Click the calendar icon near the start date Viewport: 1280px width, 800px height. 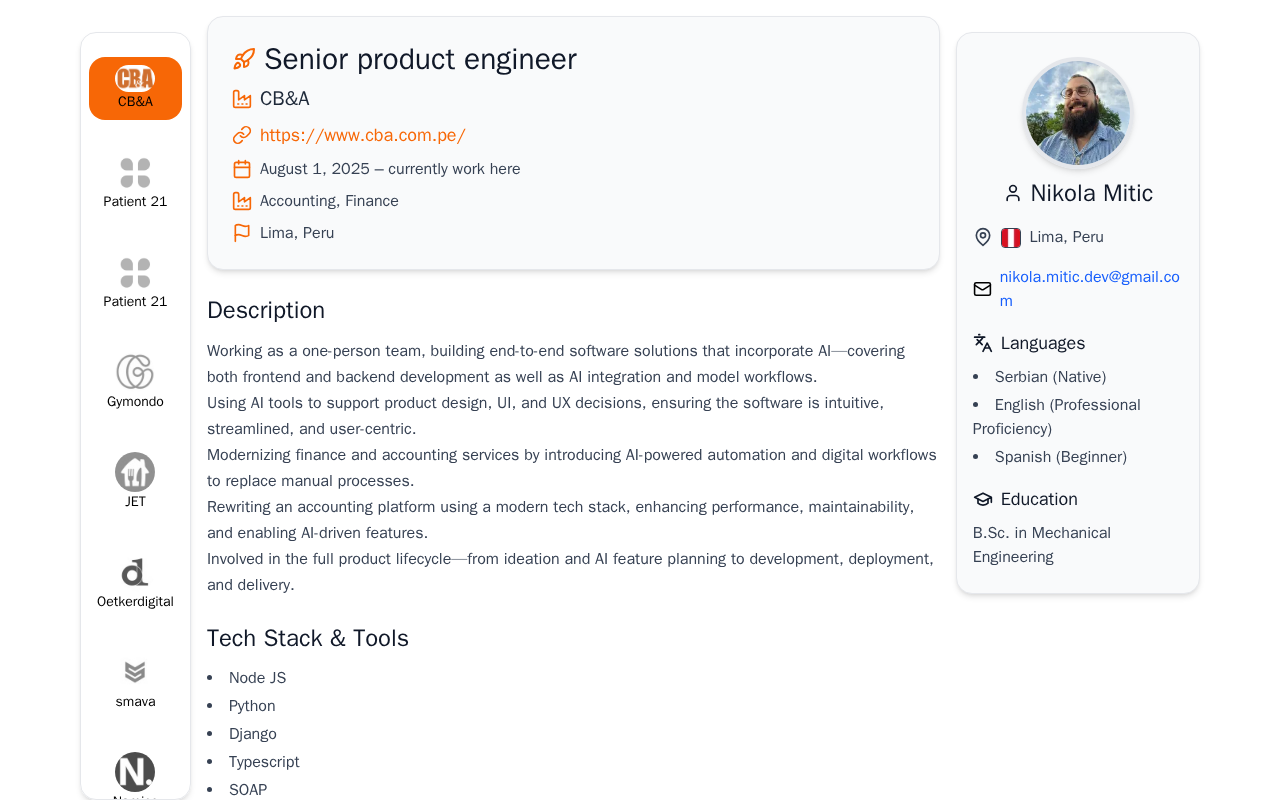point(242,169)
